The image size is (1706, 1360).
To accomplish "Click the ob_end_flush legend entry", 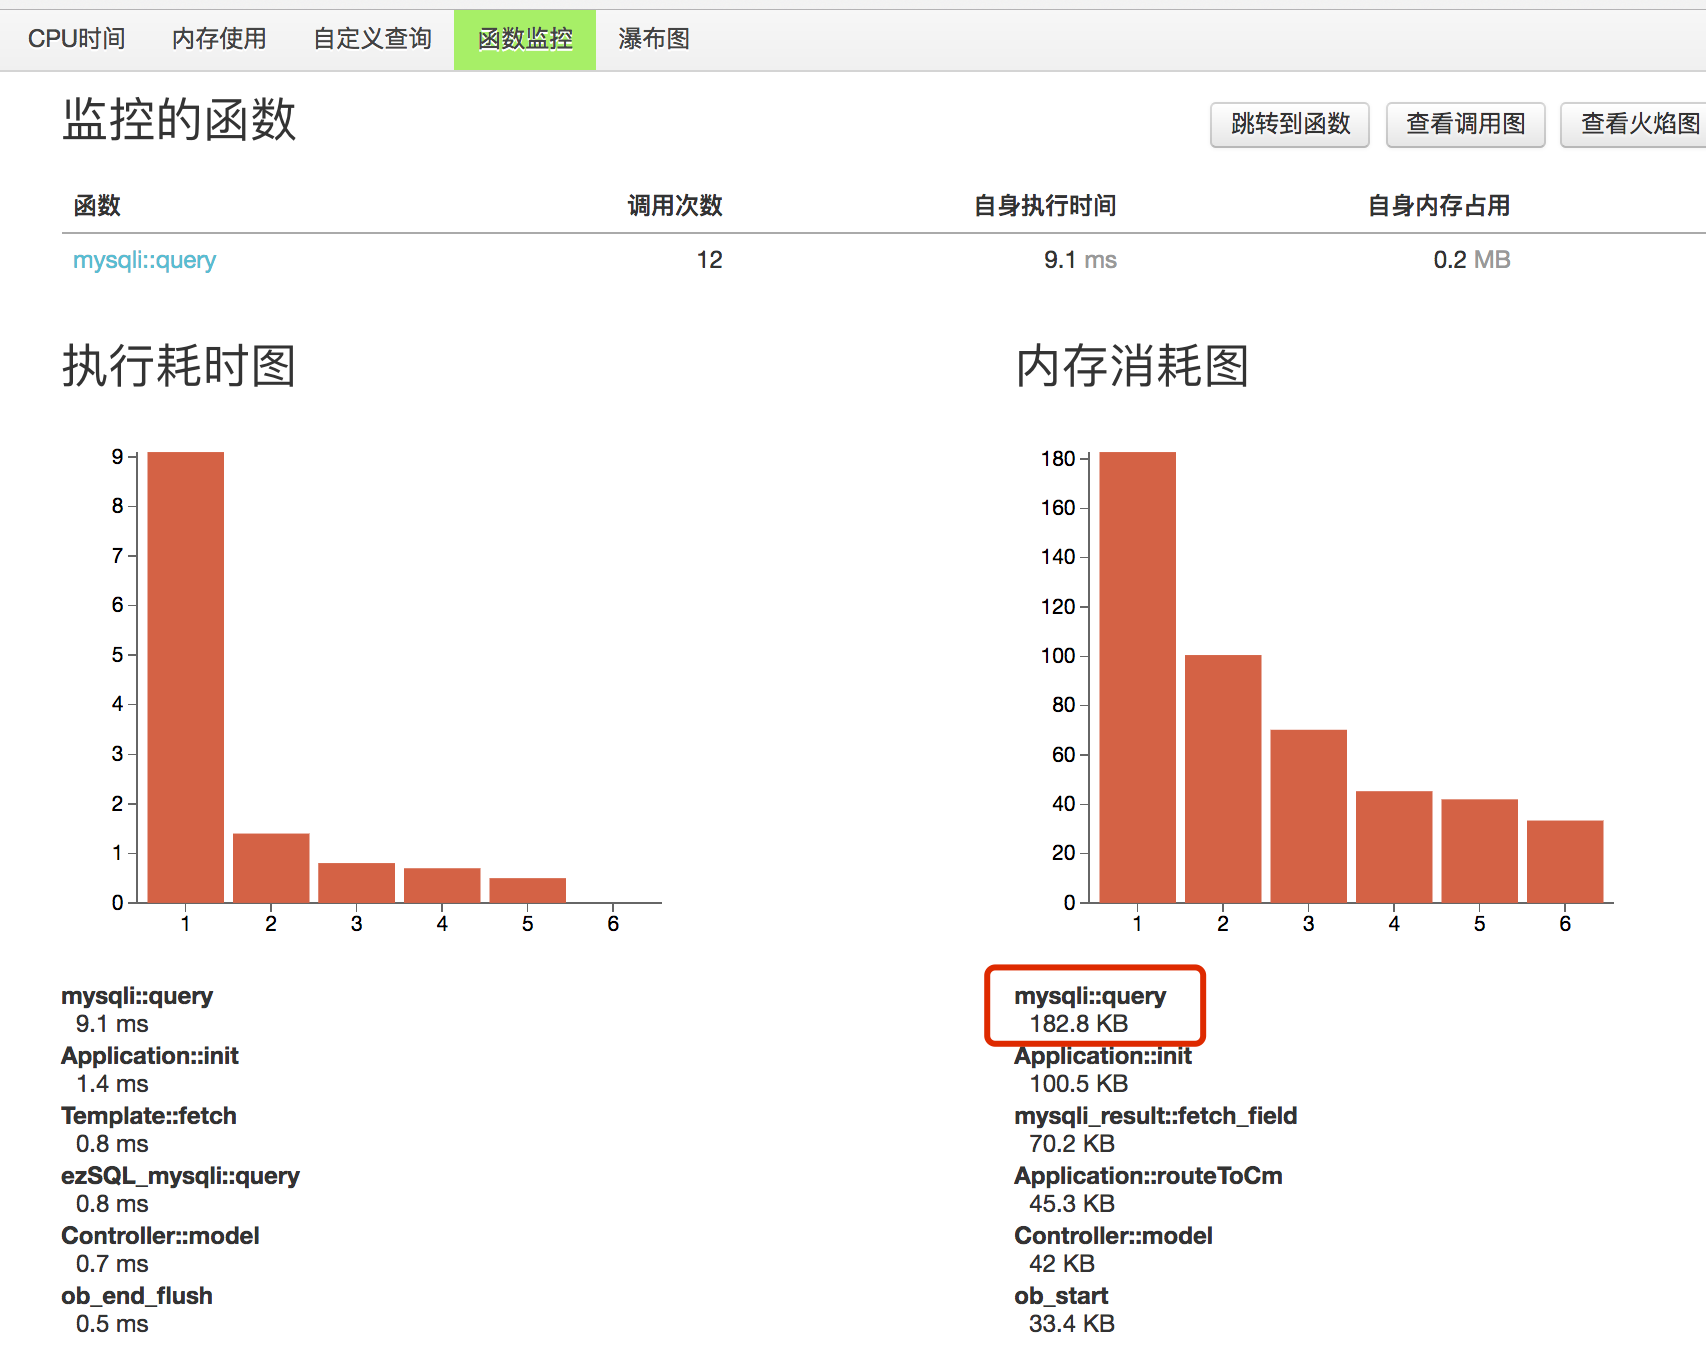I will coord(137,1296).
